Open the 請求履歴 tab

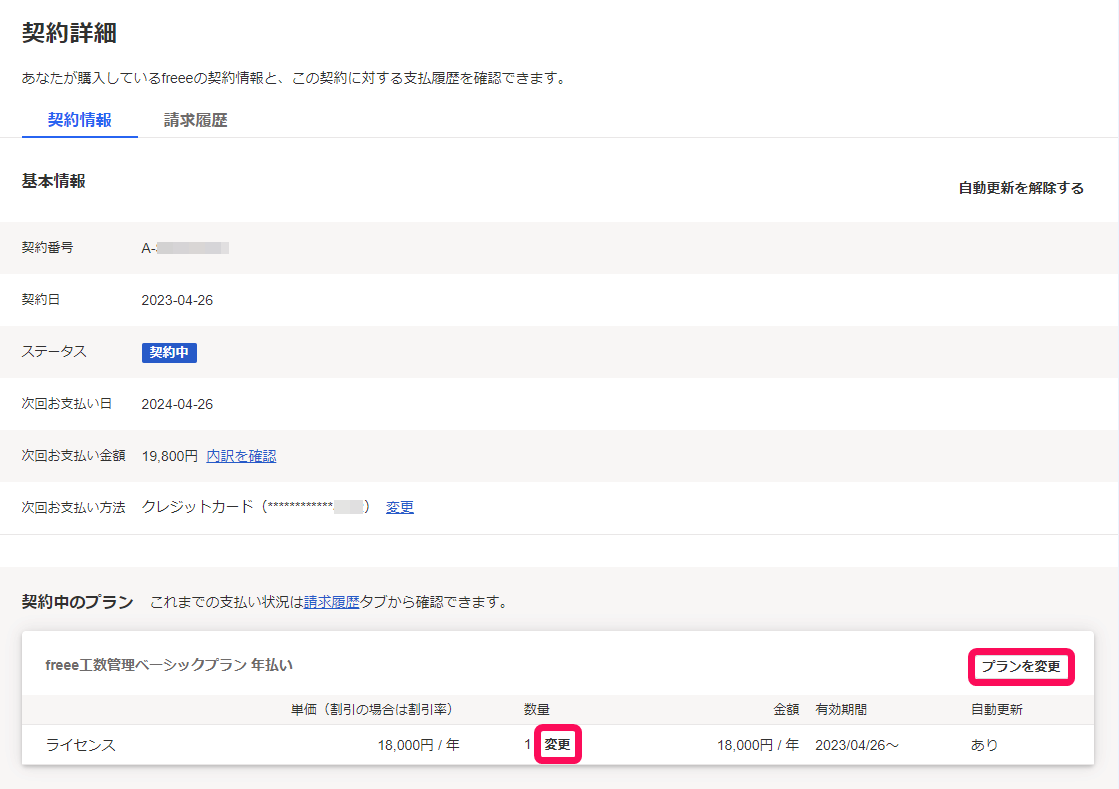196,120
